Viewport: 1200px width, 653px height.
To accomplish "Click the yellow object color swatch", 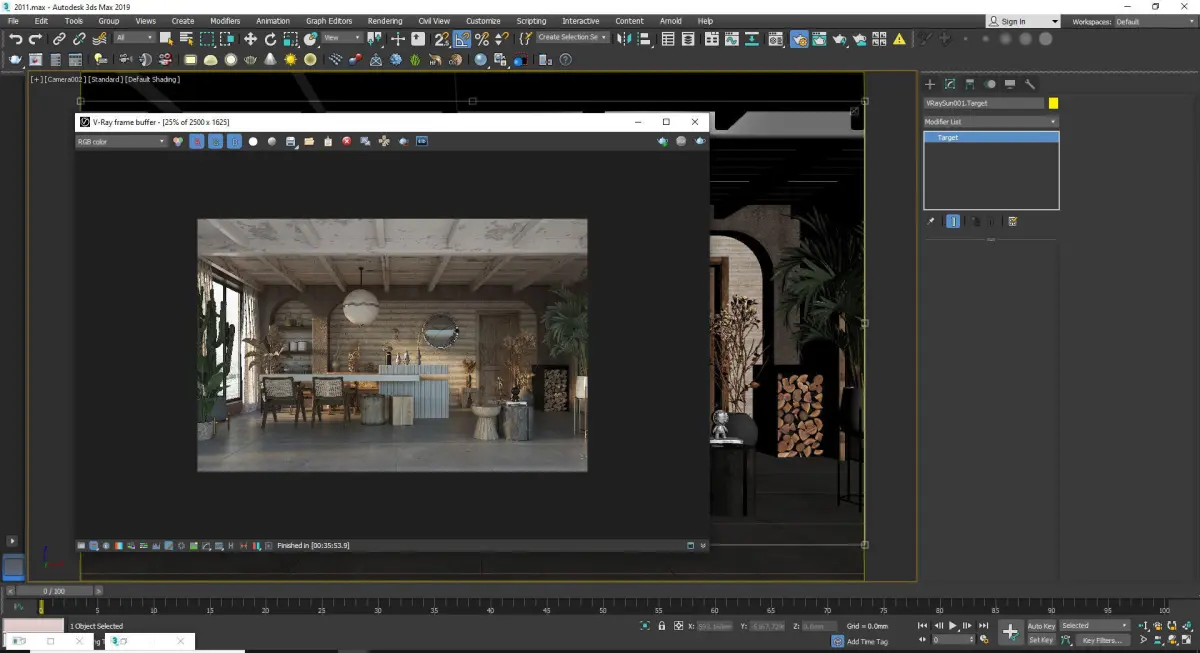I will (1053, 103).
